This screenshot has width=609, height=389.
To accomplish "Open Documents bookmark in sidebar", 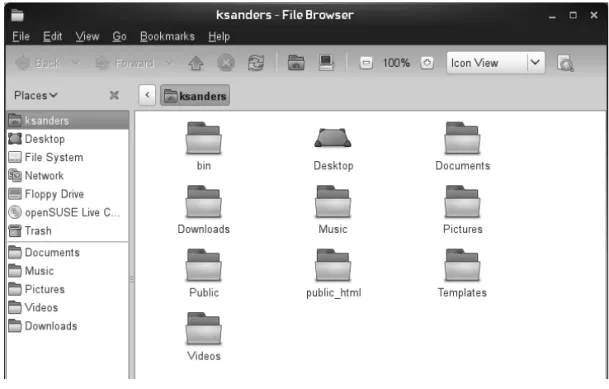I will 68,252.
